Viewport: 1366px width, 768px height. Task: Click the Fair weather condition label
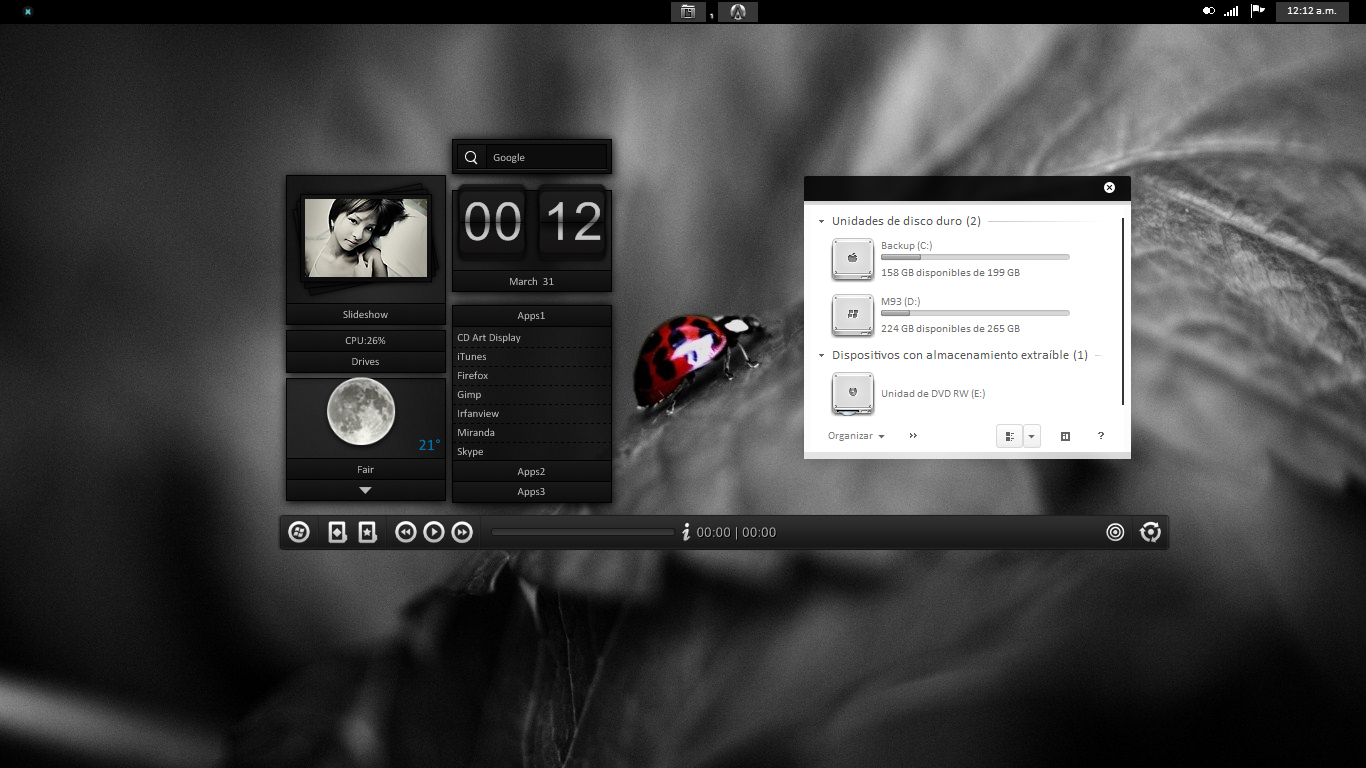(x=365, y=469)
